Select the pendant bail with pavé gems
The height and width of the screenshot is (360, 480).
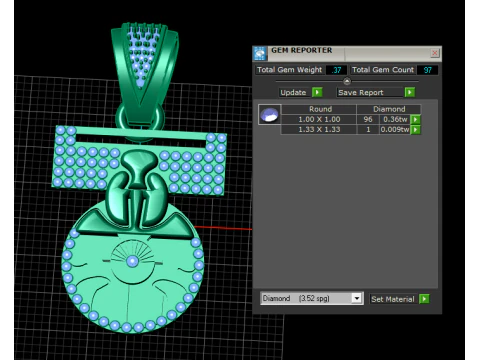[144, 72]
